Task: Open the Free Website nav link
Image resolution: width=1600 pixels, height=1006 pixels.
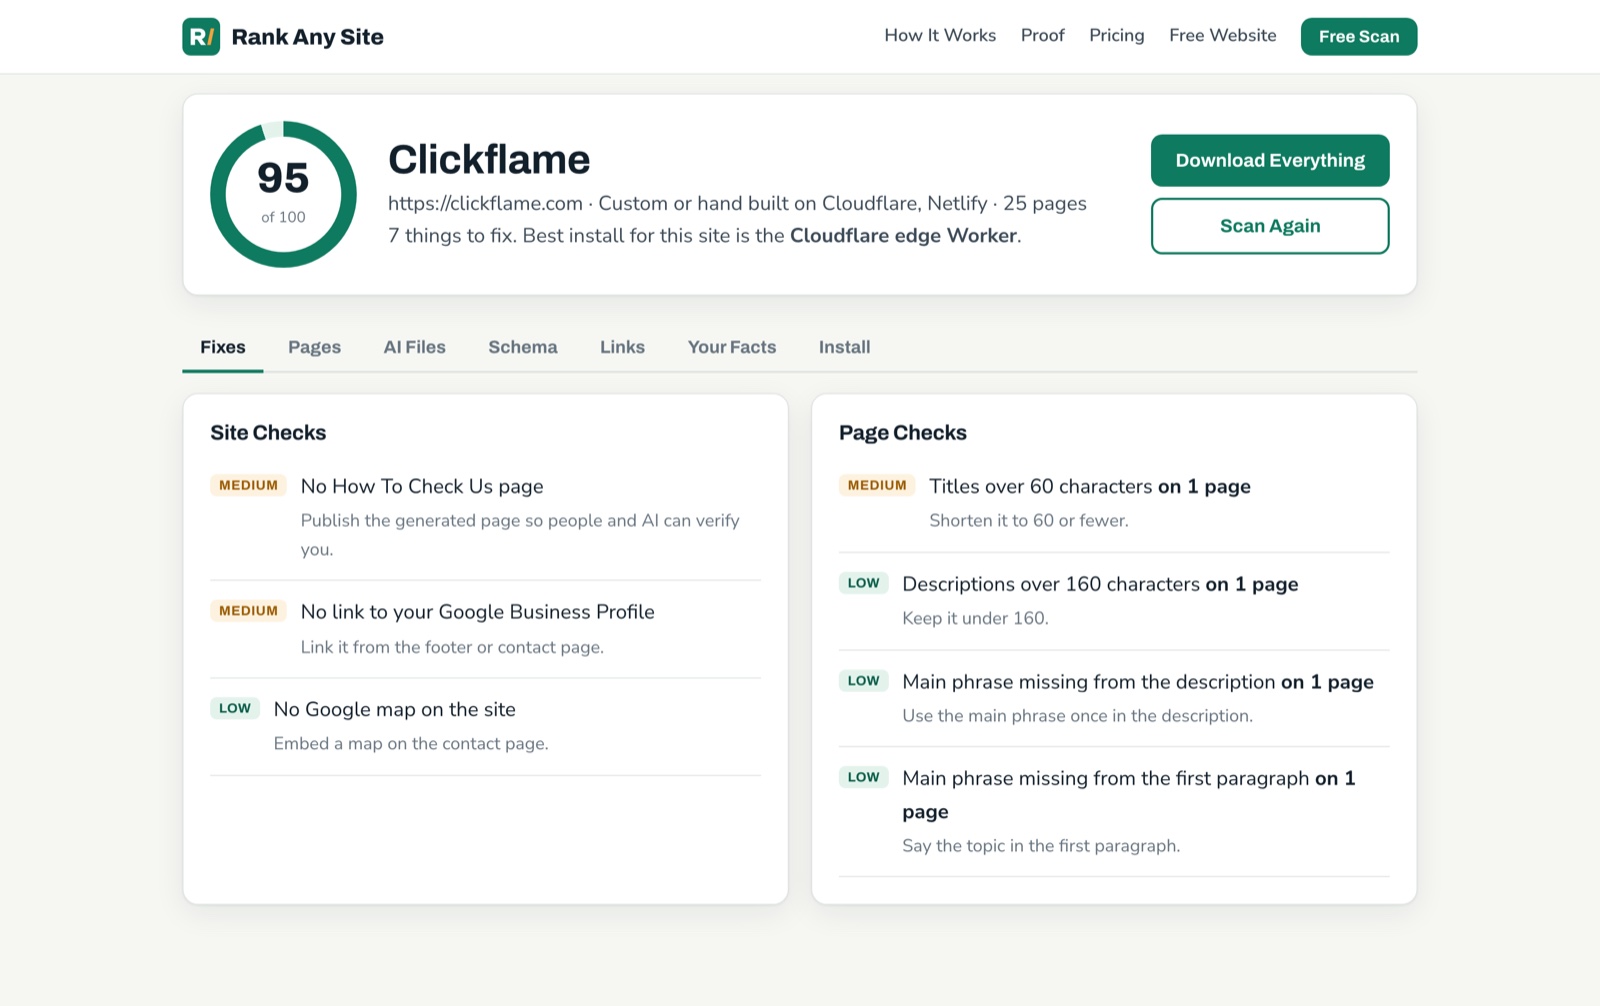Action: (x=1222, y=36)
